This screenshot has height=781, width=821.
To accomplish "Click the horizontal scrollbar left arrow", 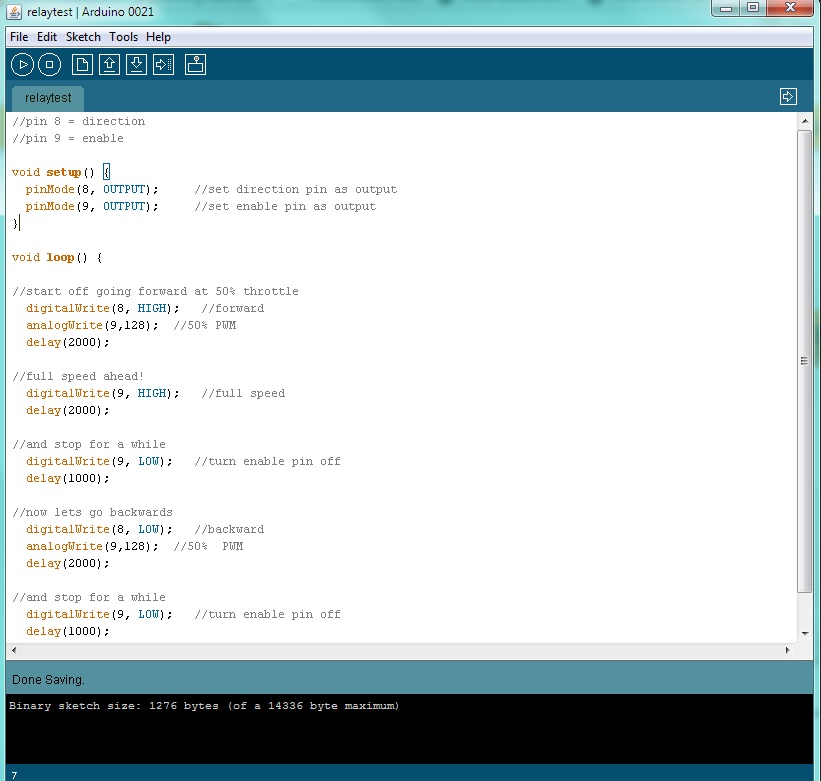I will 14,651.
